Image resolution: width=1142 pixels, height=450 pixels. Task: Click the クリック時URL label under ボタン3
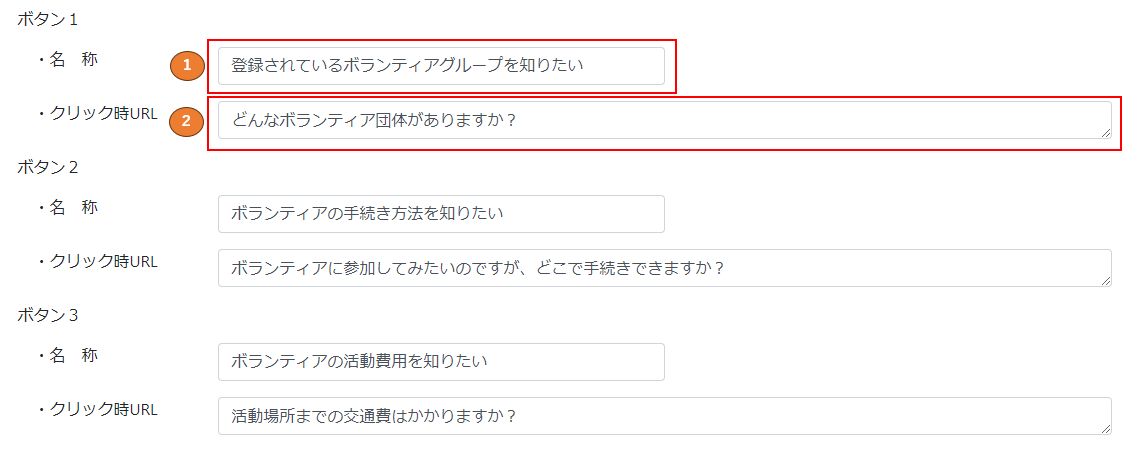(x=98, y=409)
